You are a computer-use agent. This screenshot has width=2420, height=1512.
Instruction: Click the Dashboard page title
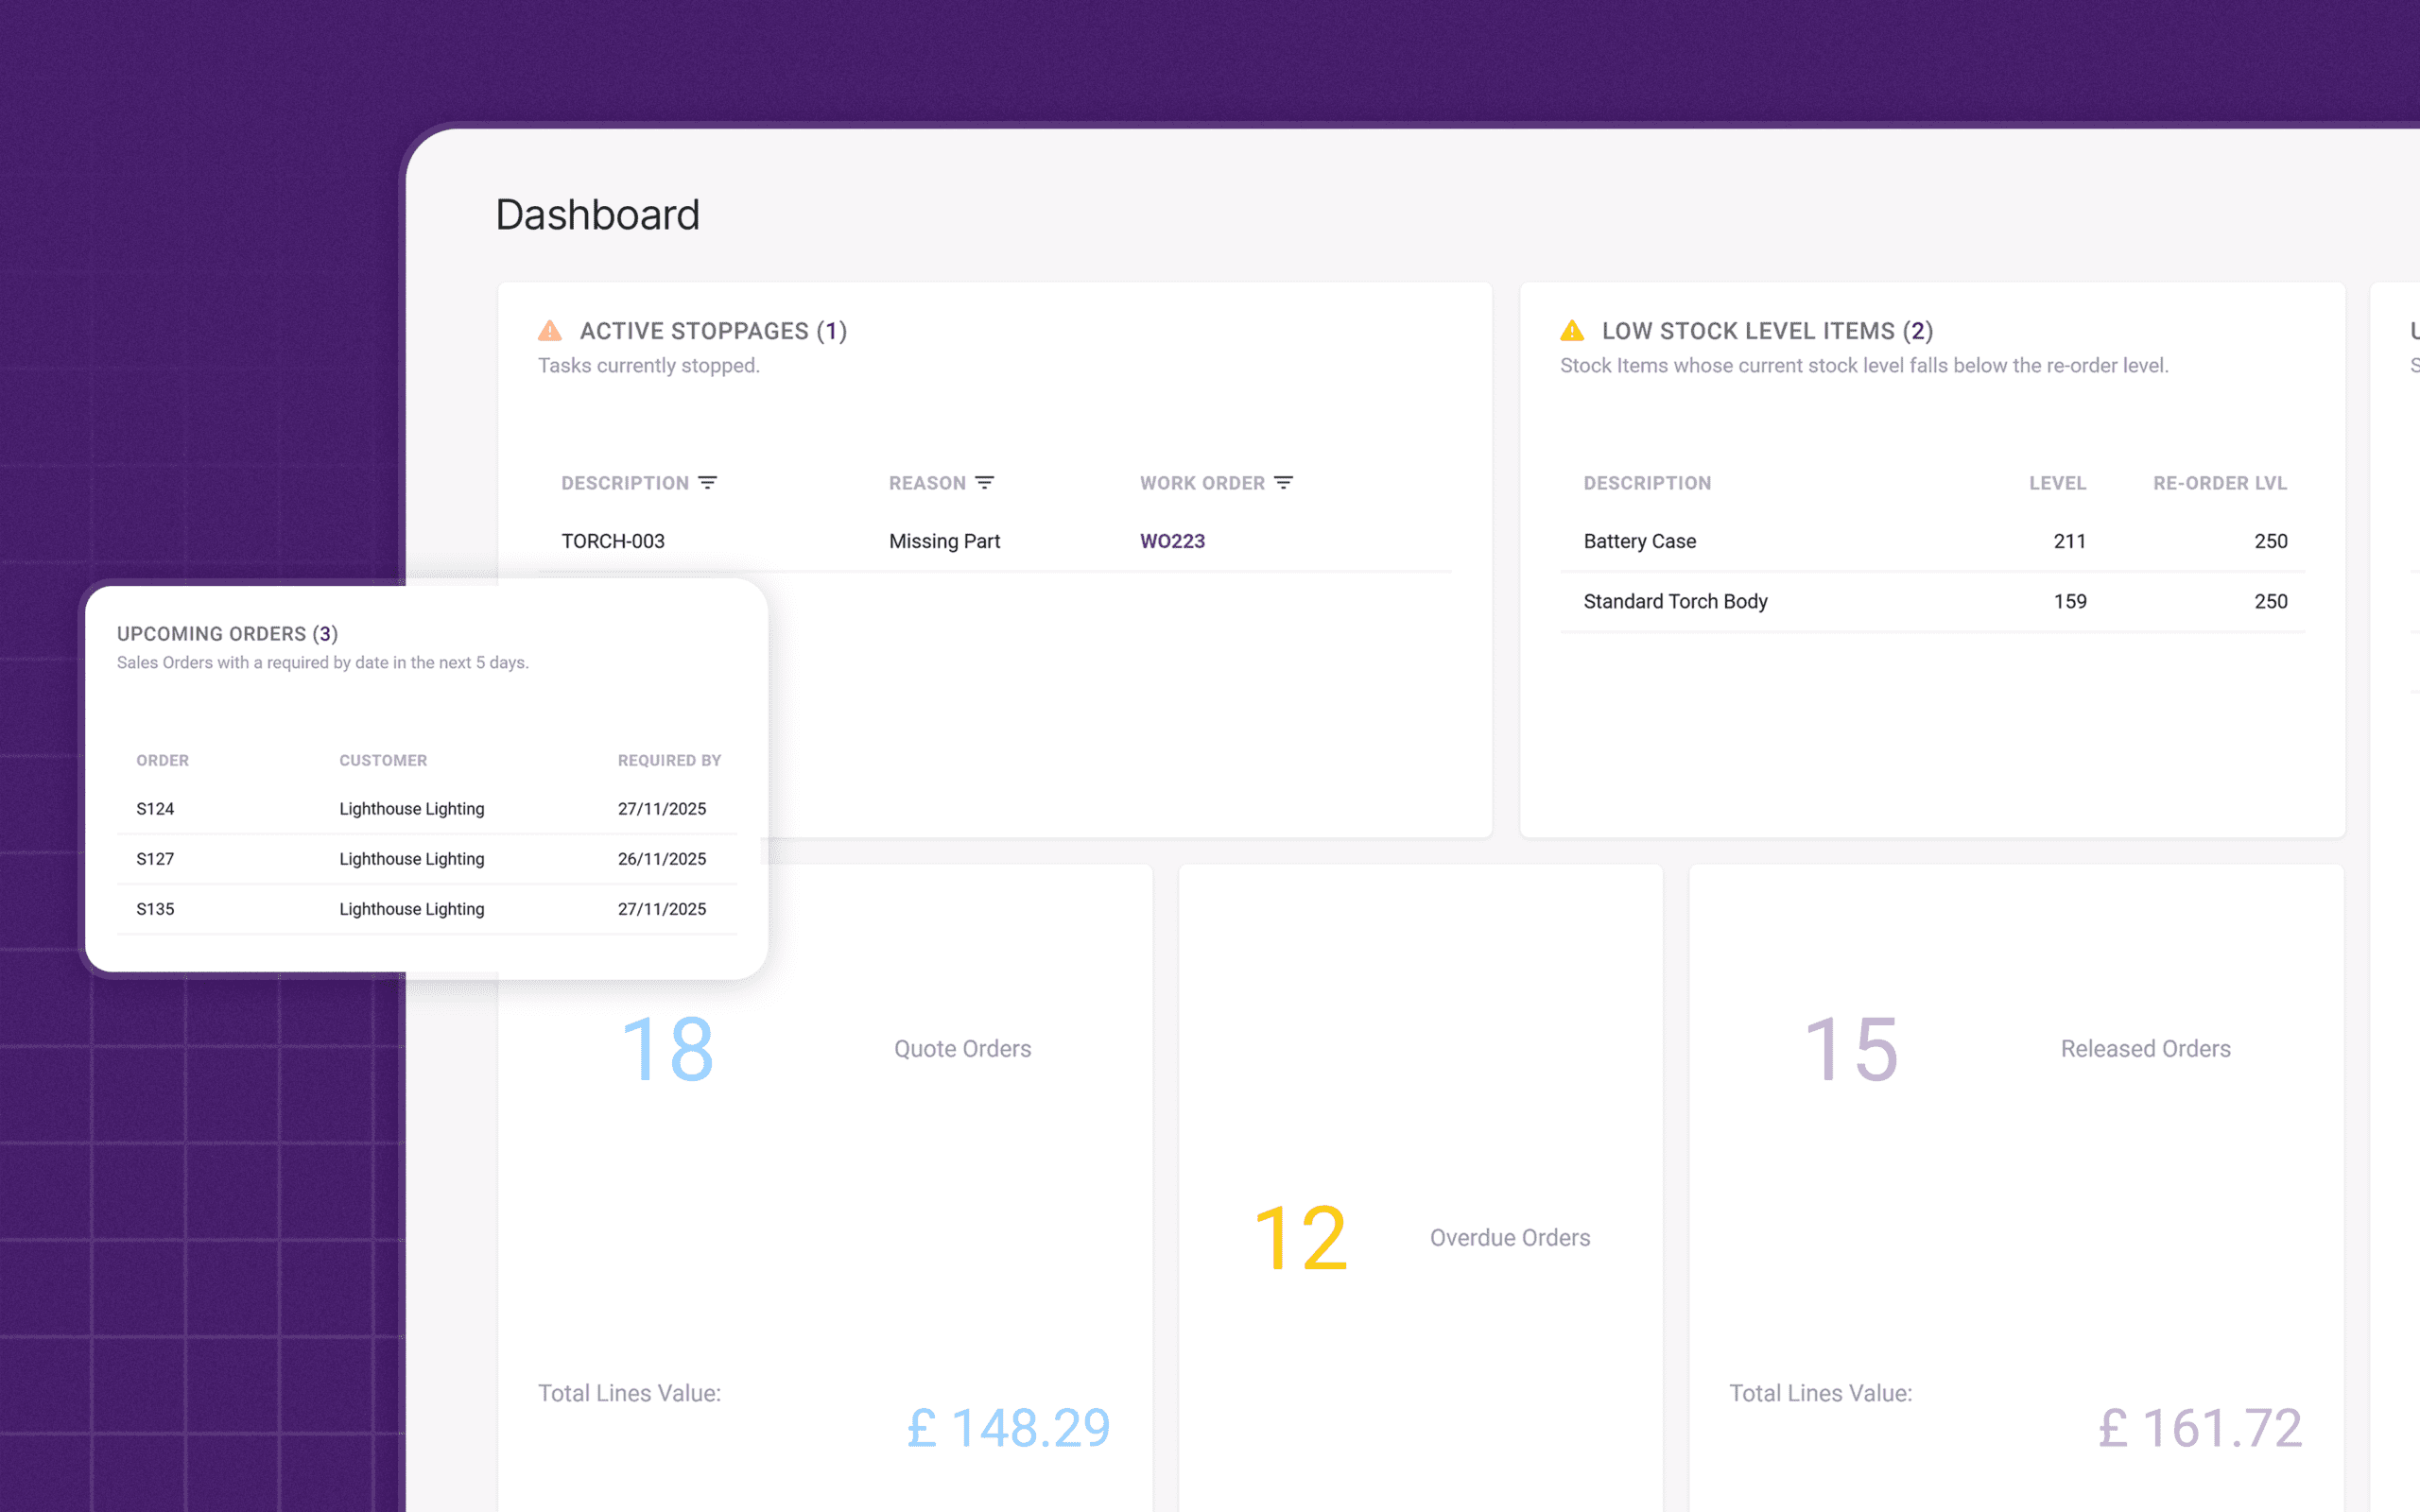coord(598,215)
